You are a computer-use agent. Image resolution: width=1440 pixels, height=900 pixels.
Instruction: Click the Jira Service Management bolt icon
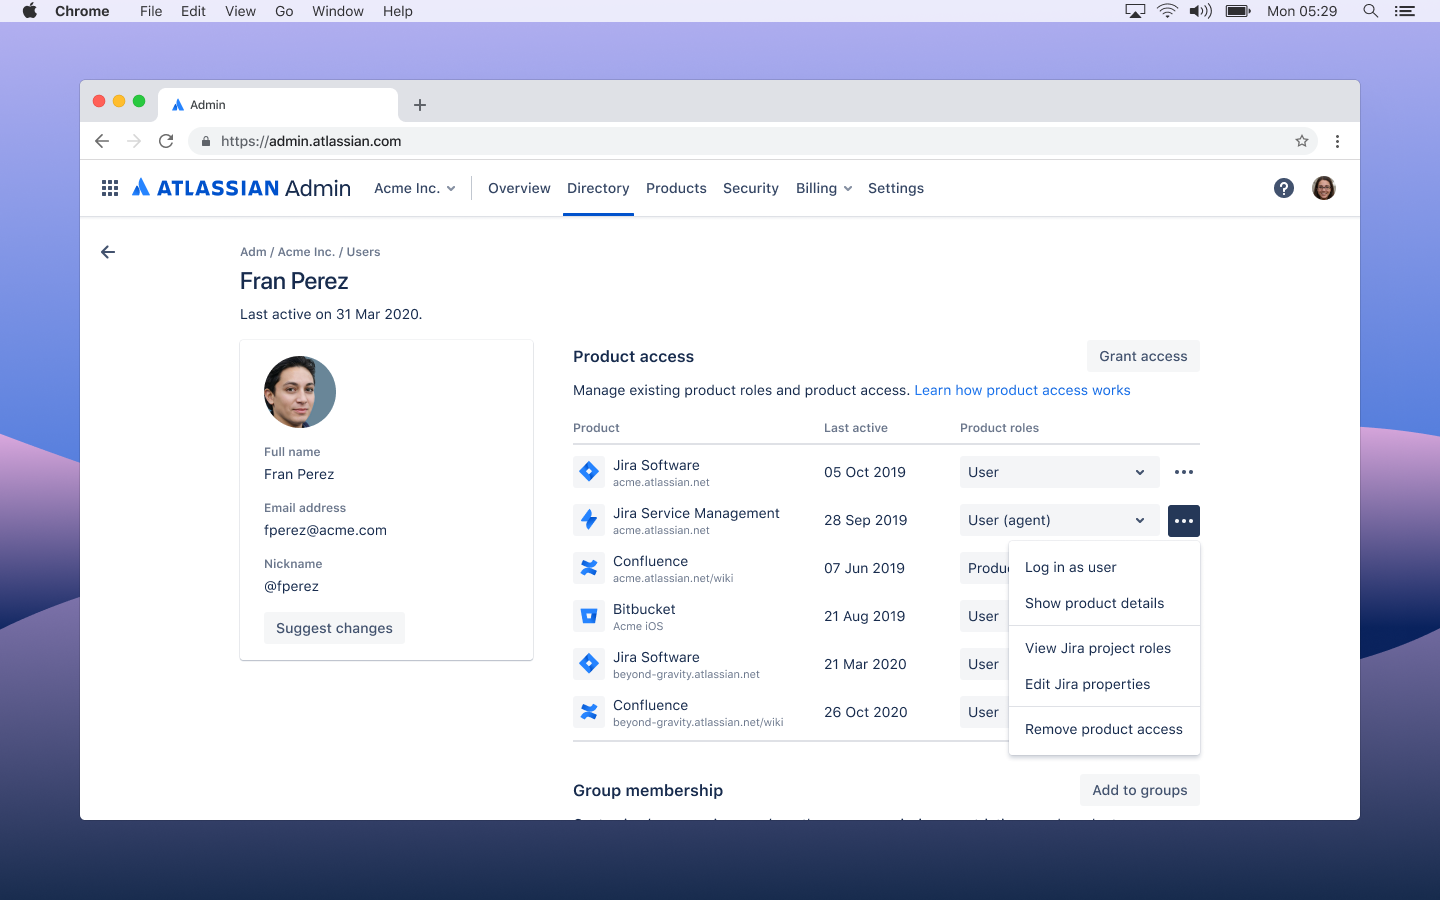pos(589,520)
